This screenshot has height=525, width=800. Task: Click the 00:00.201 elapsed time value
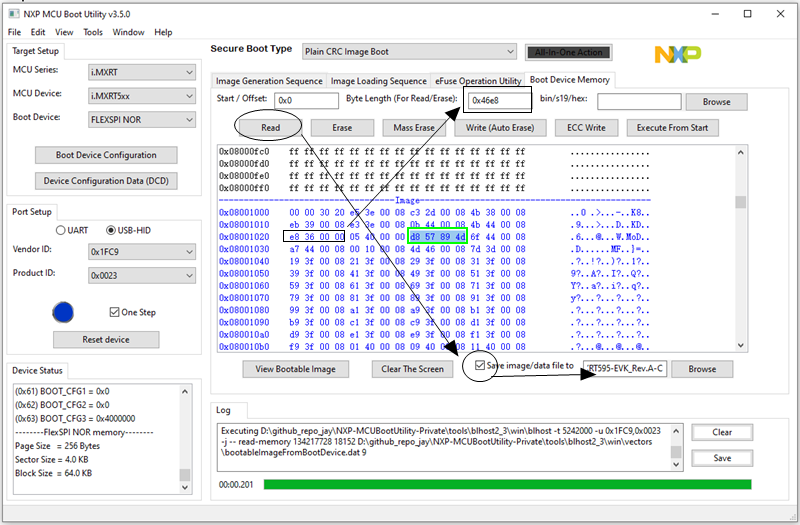click(x=236, y=484)
